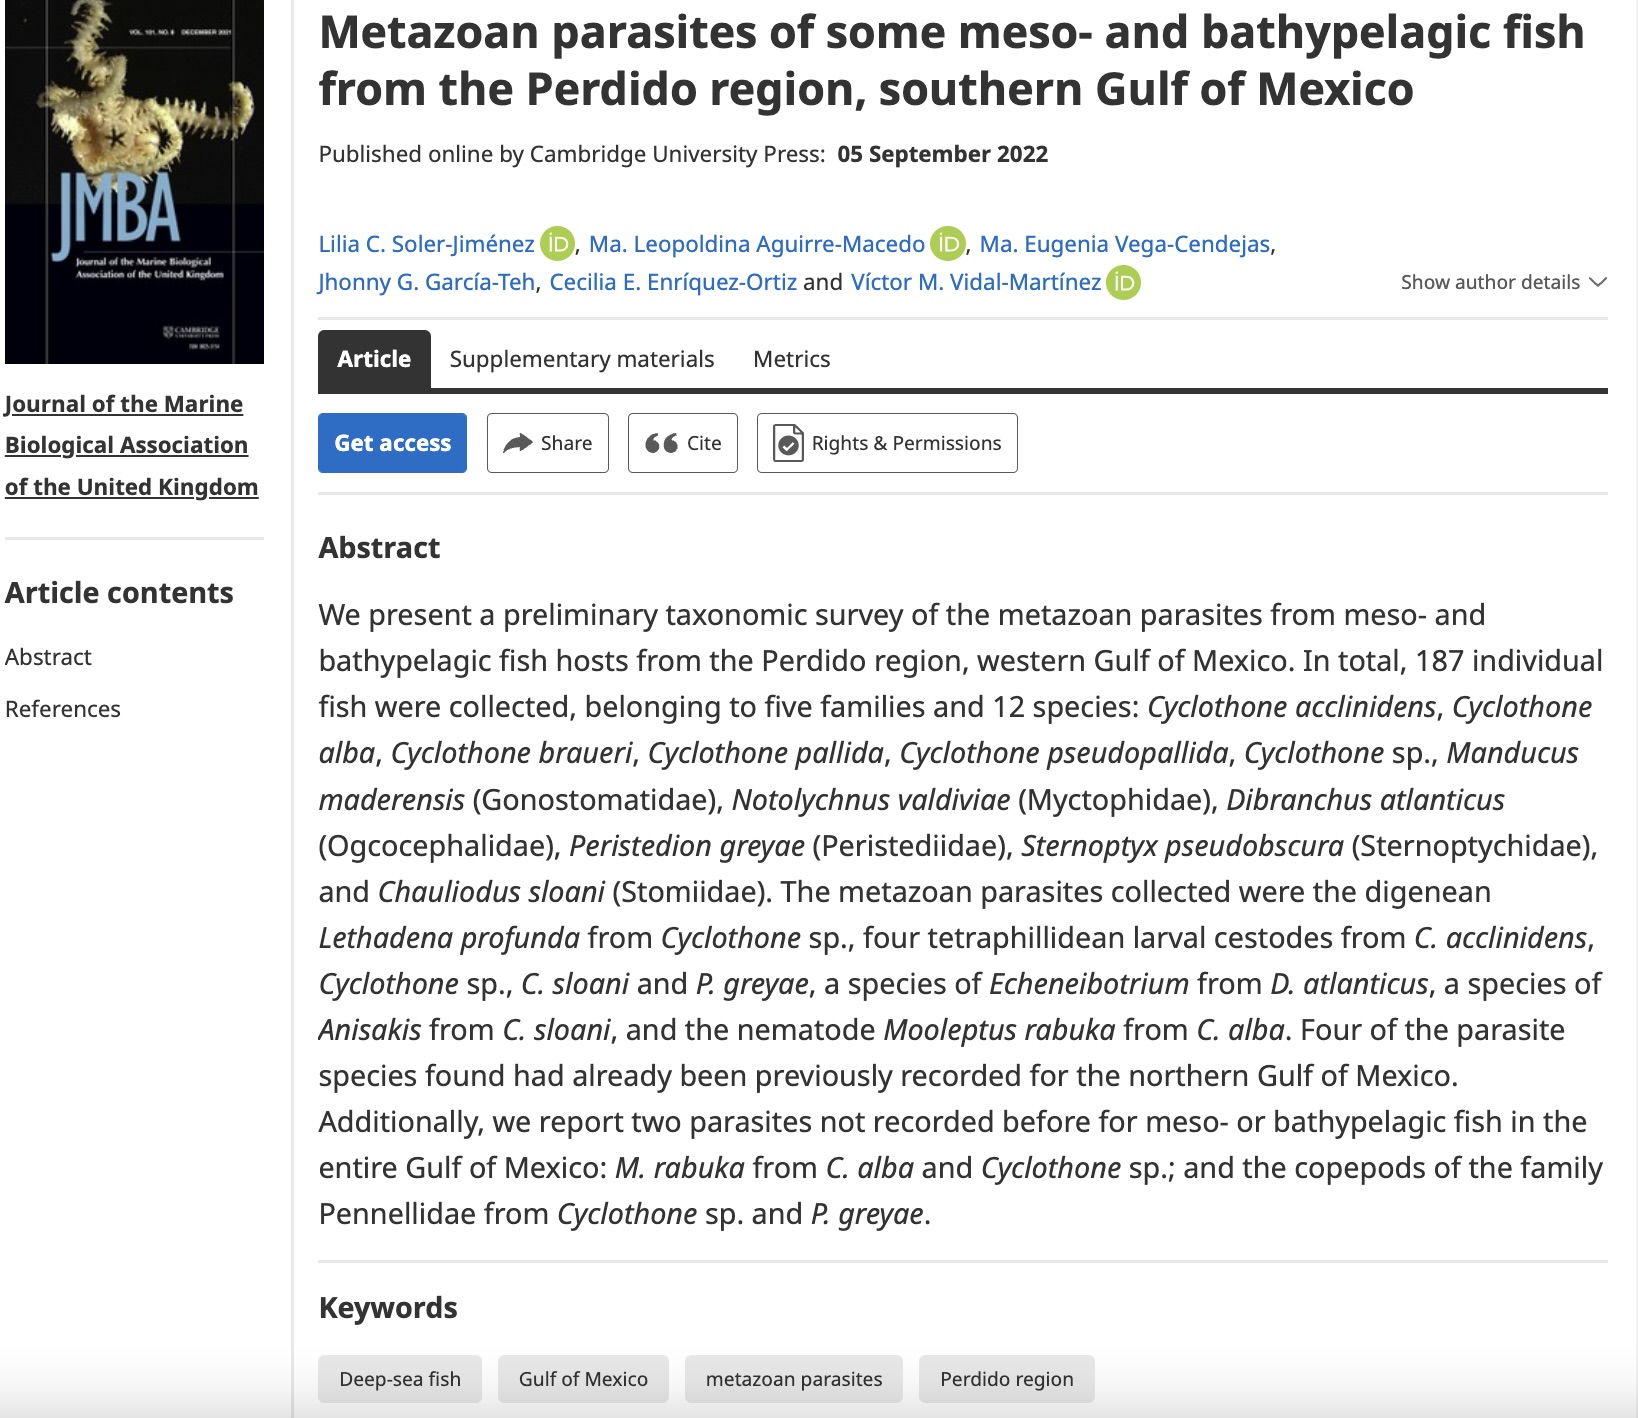Click the ORCID icon beside Lilia C. Soler-Jiménez

[557, 243]
